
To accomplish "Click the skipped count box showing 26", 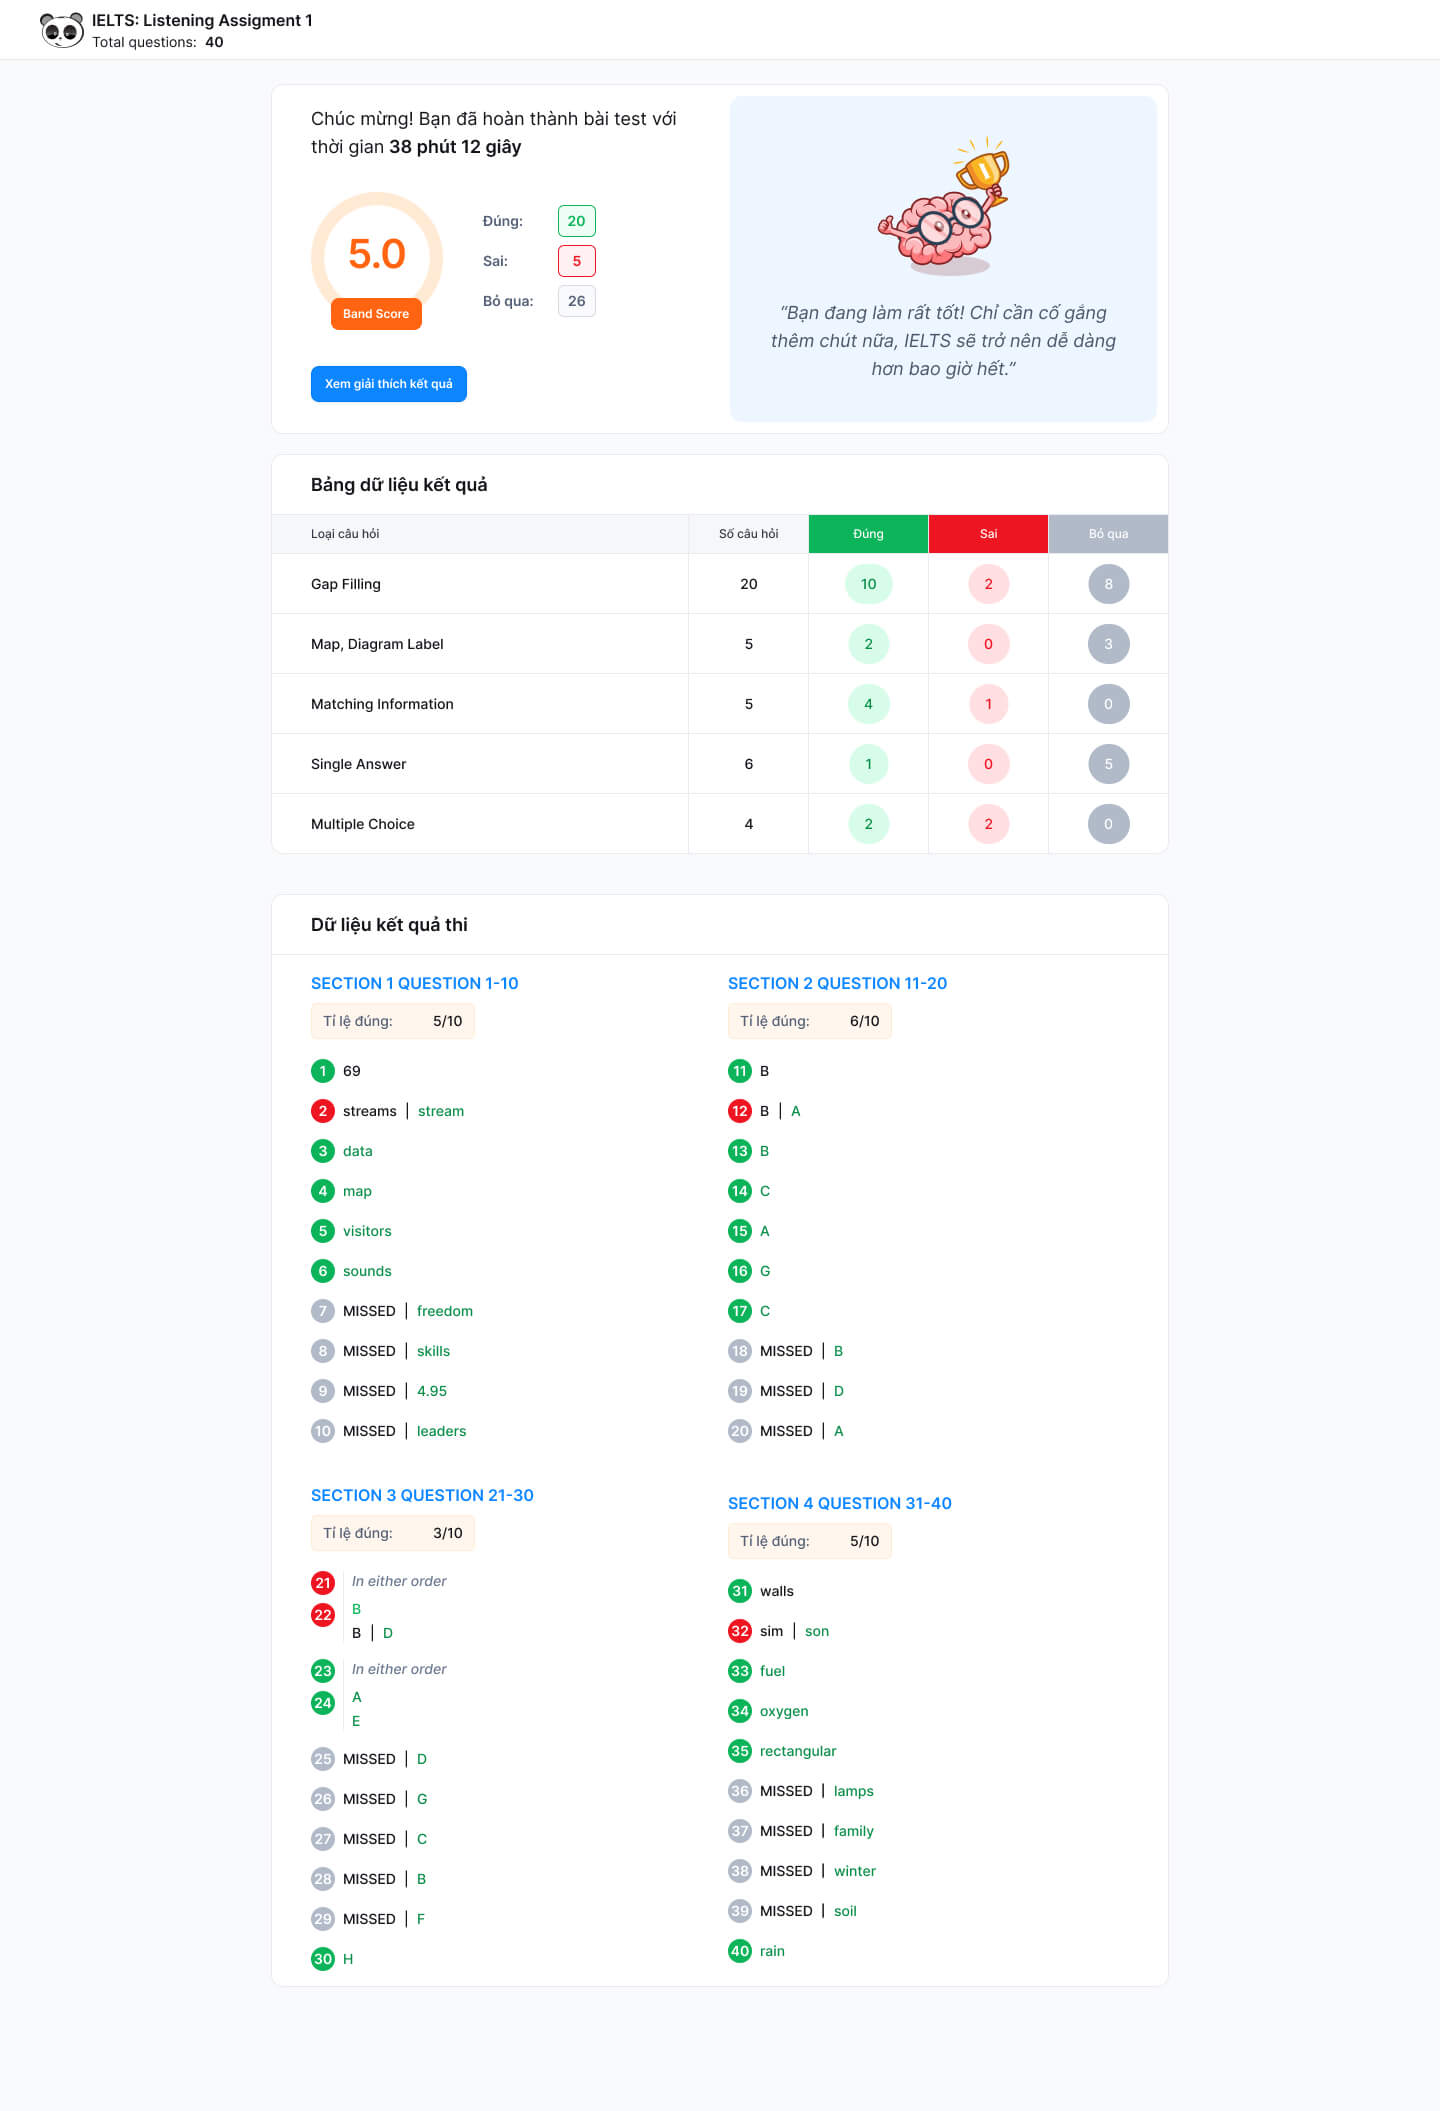I will pyautogui.click(x=576, y=301).
